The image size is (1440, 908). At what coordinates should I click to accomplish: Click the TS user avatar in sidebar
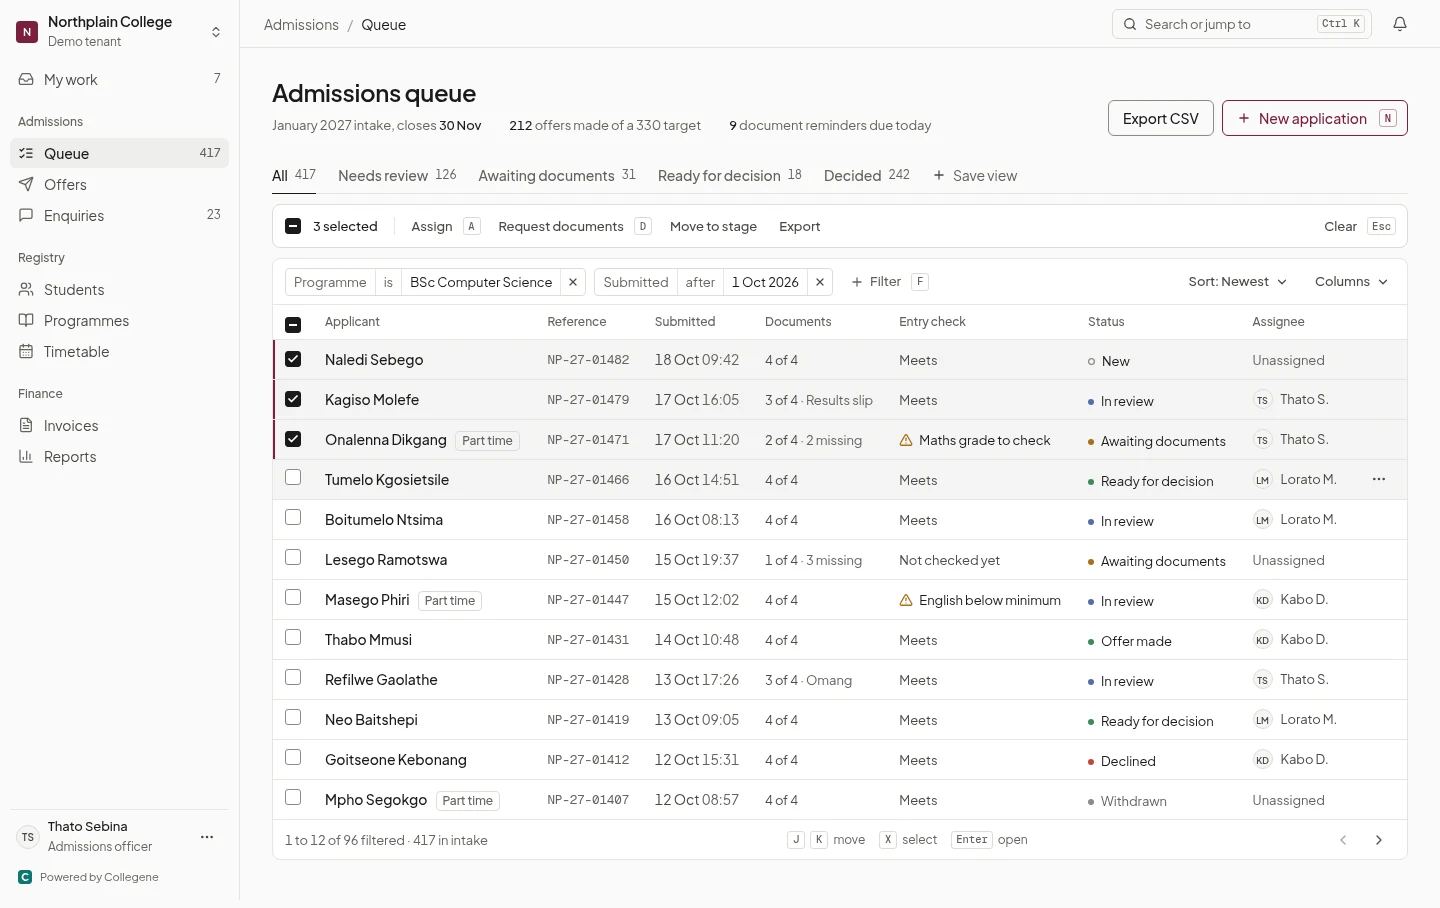28,837
